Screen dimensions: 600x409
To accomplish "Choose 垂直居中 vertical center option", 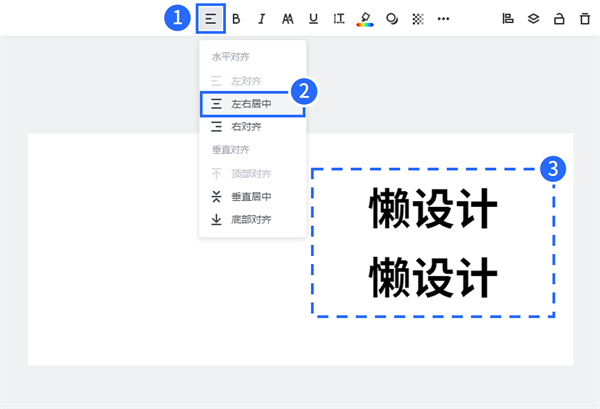I will pyautogui.click(x=251, y=196).
